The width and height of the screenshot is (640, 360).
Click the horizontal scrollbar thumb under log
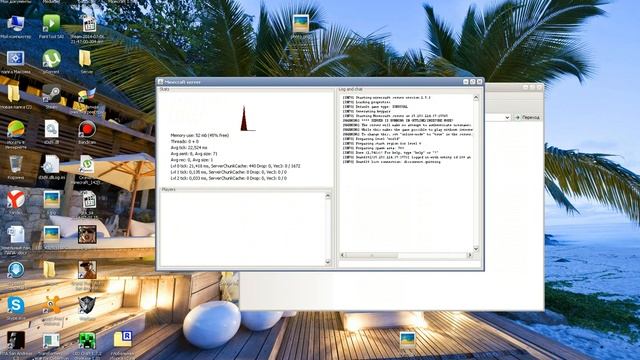(x=371, y=255)
